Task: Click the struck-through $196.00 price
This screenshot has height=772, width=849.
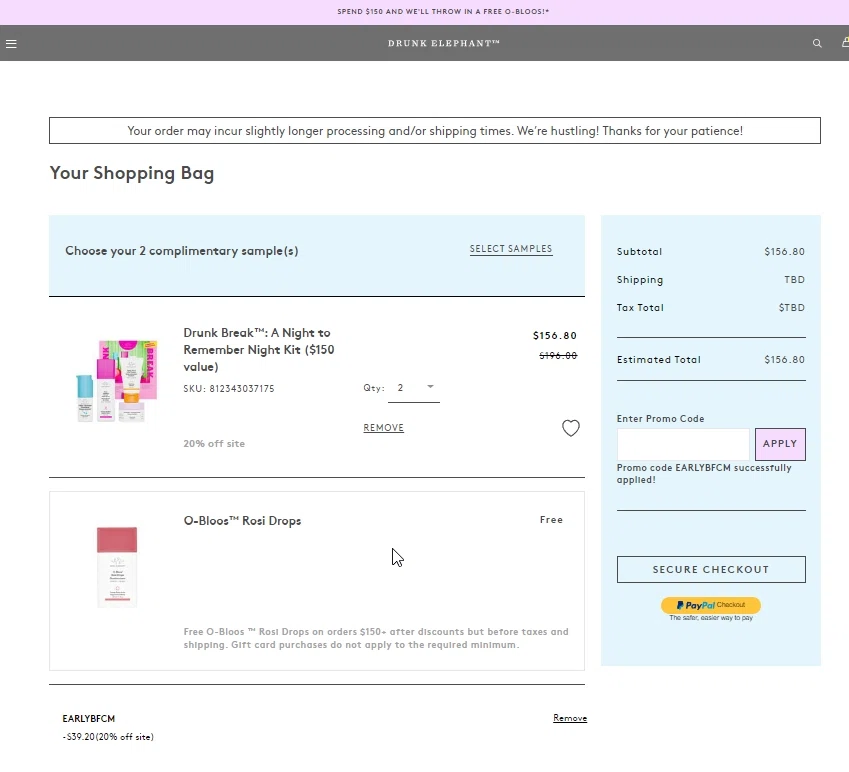Action: pos(558,356)
